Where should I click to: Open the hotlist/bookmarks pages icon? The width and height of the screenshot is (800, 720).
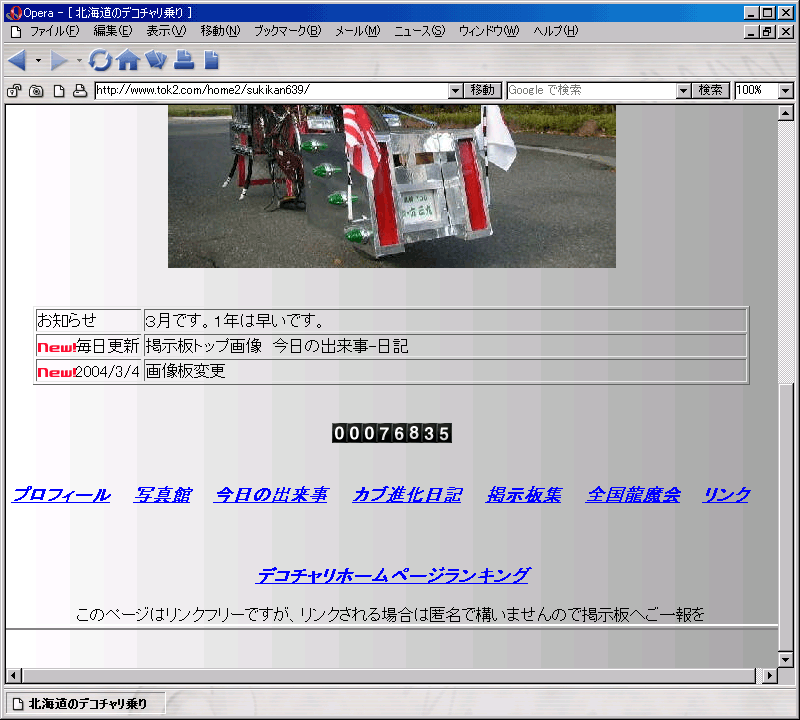click(156, 59)
